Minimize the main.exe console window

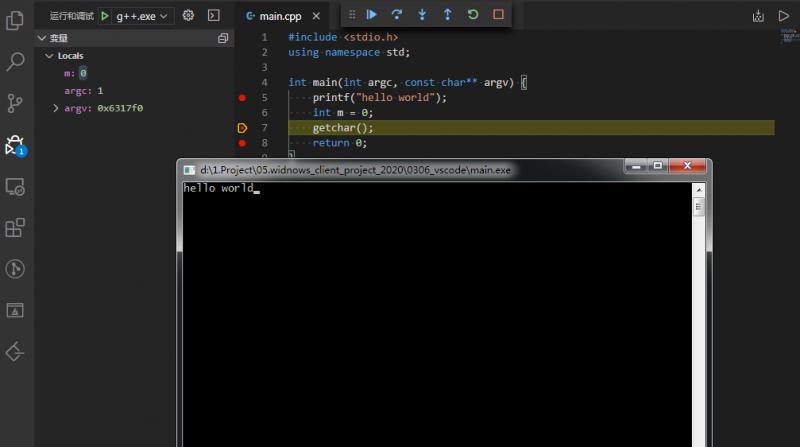pyautogui.click(x=636, y=166)
